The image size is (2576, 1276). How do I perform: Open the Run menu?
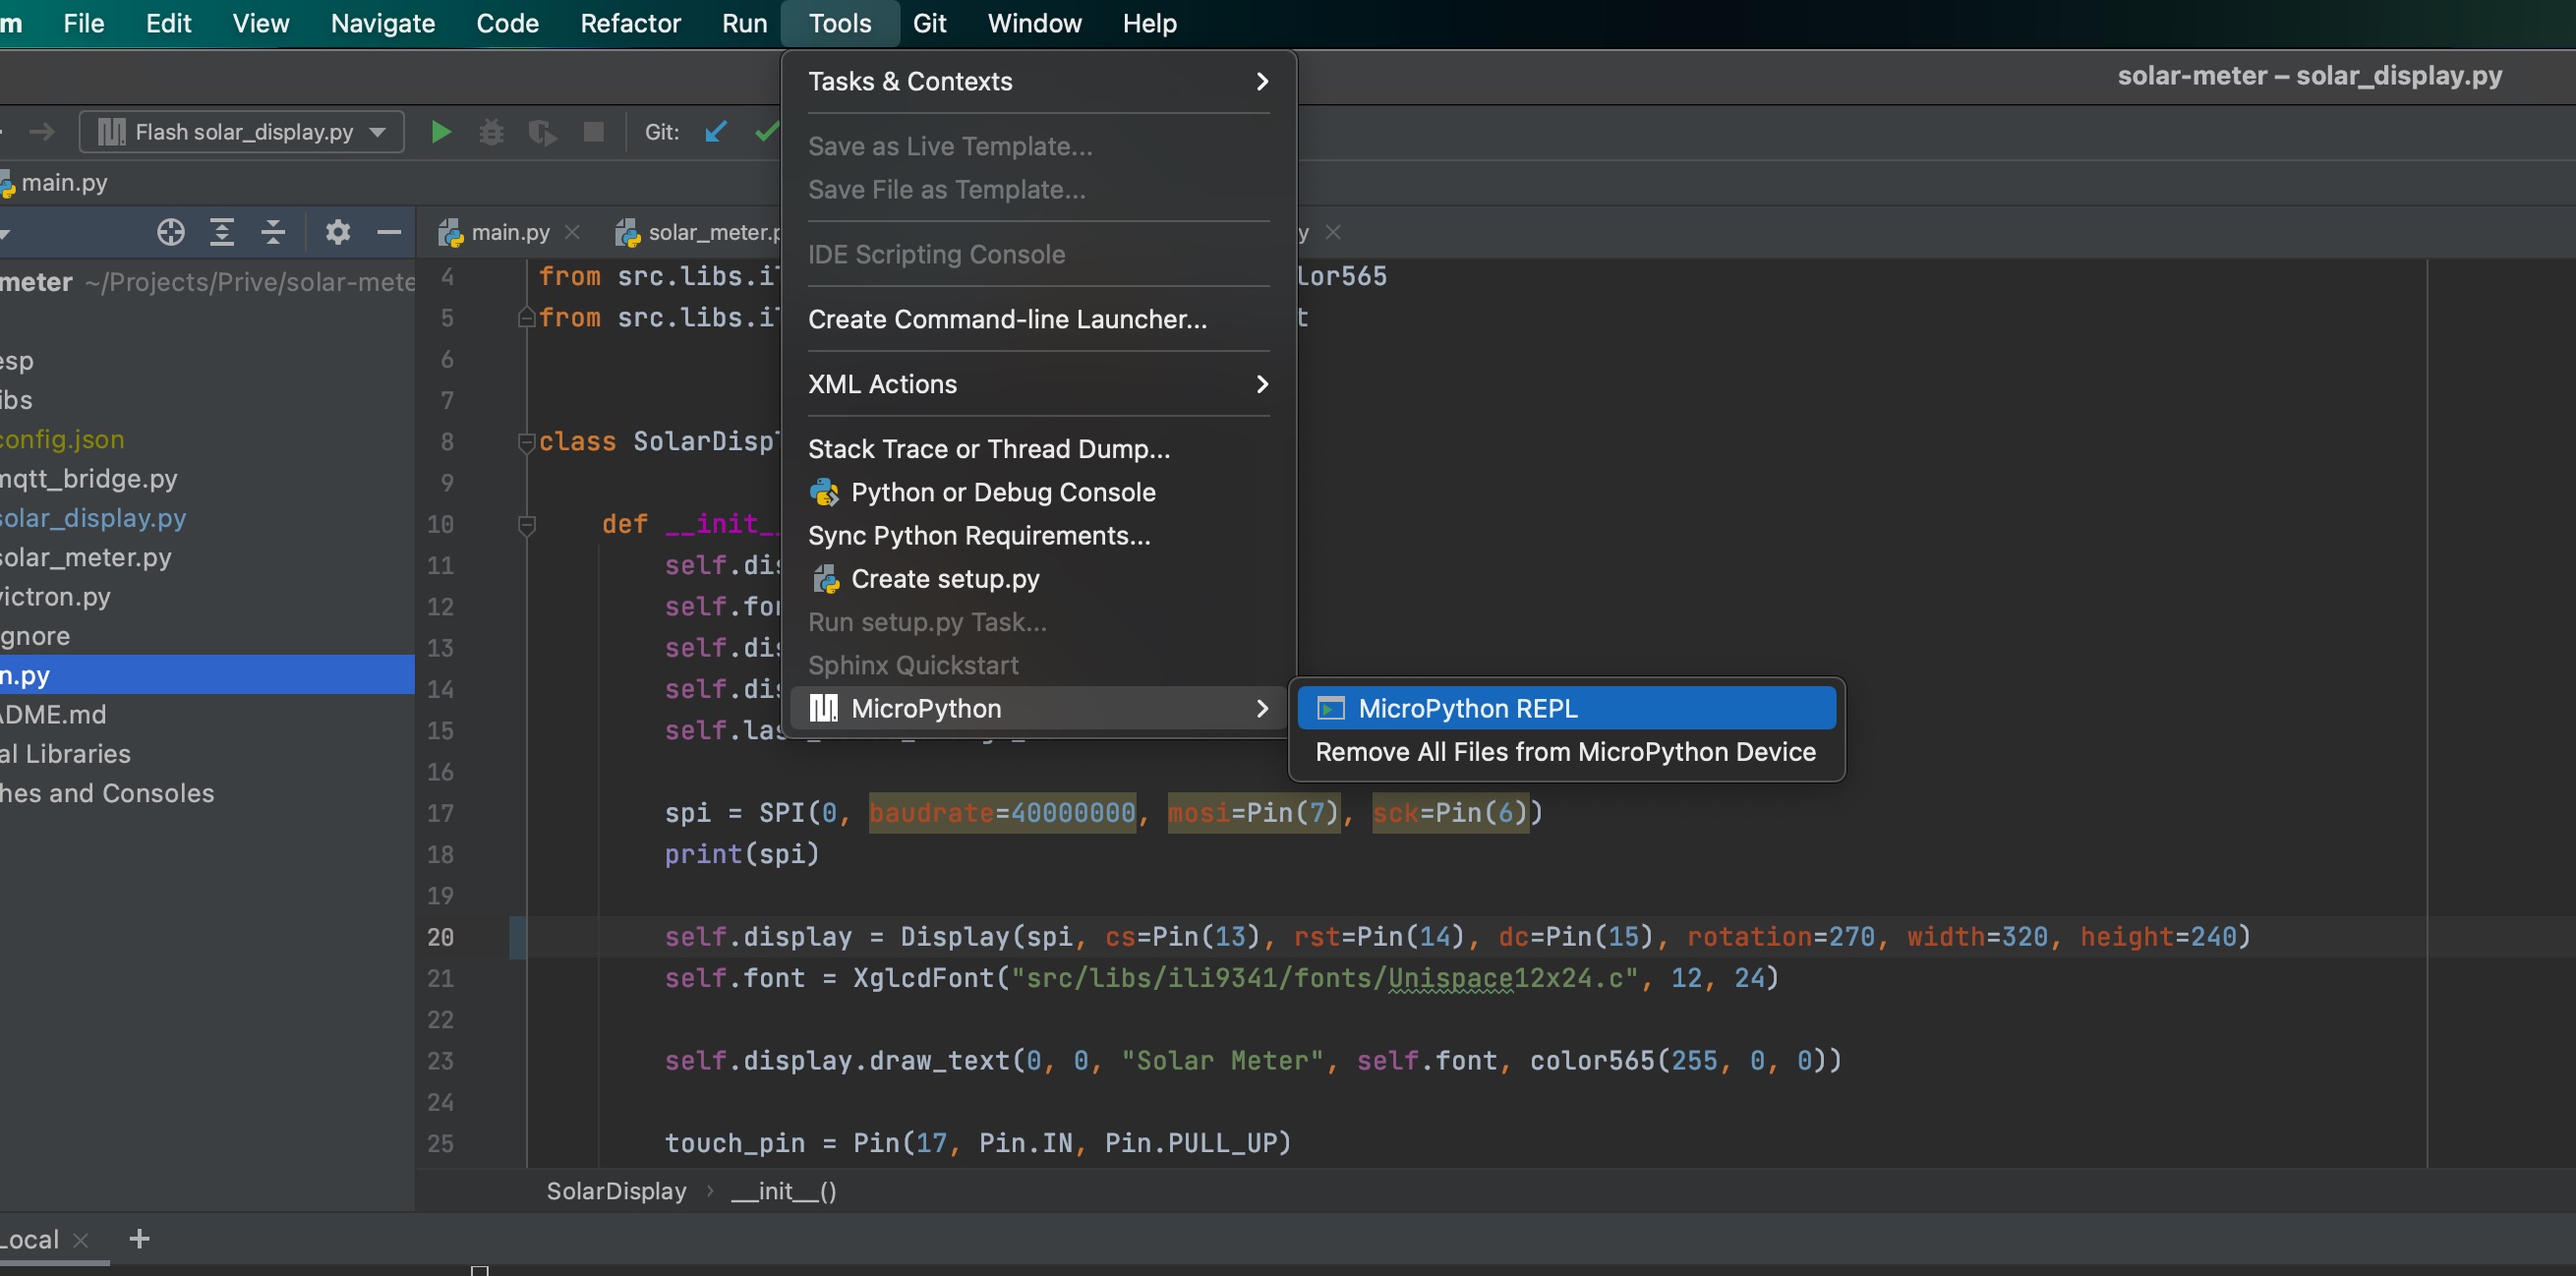(x=745, y=23)
